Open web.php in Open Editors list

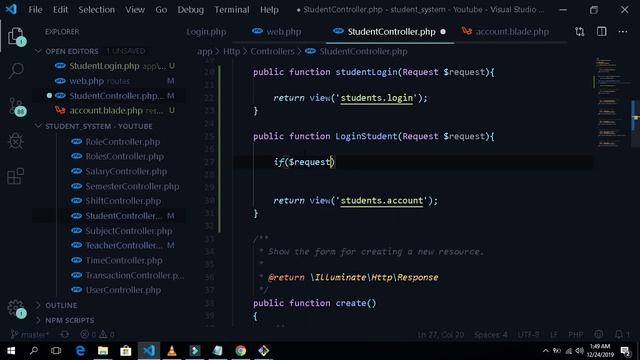[x=109, y=81]
